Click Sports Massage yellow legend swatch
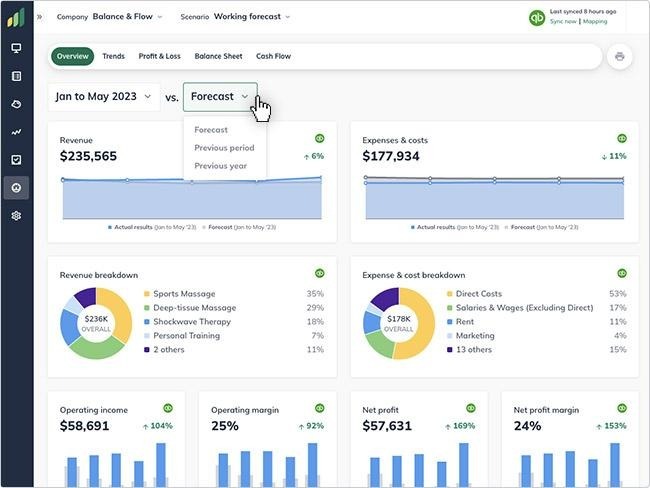The height and width of the screenshot is (488, 650). [x=147, y=294]
